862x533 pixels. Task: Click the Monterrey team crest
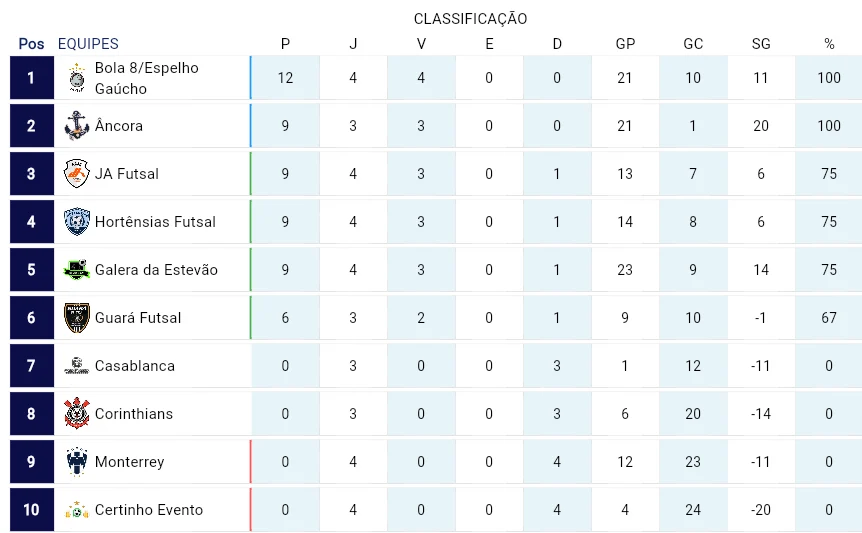coord(77,462)
